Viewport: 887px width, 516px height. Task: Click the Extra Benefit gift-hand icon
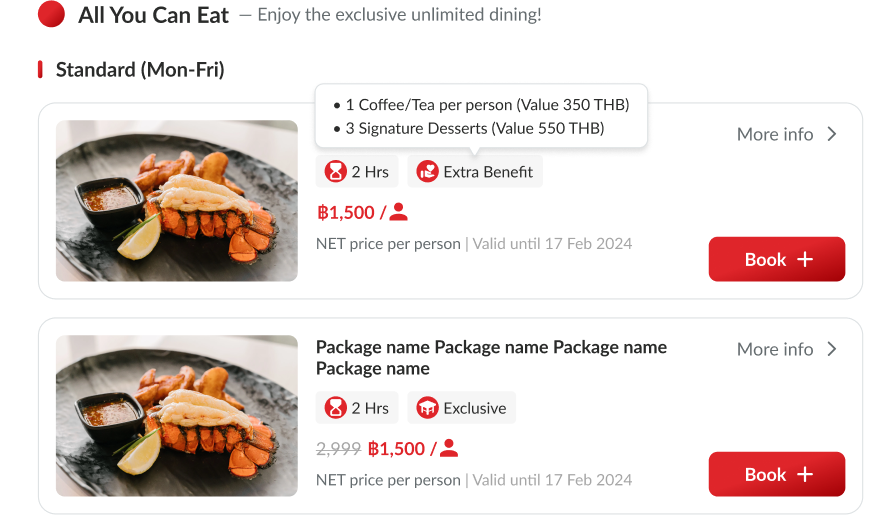(428, 172)
